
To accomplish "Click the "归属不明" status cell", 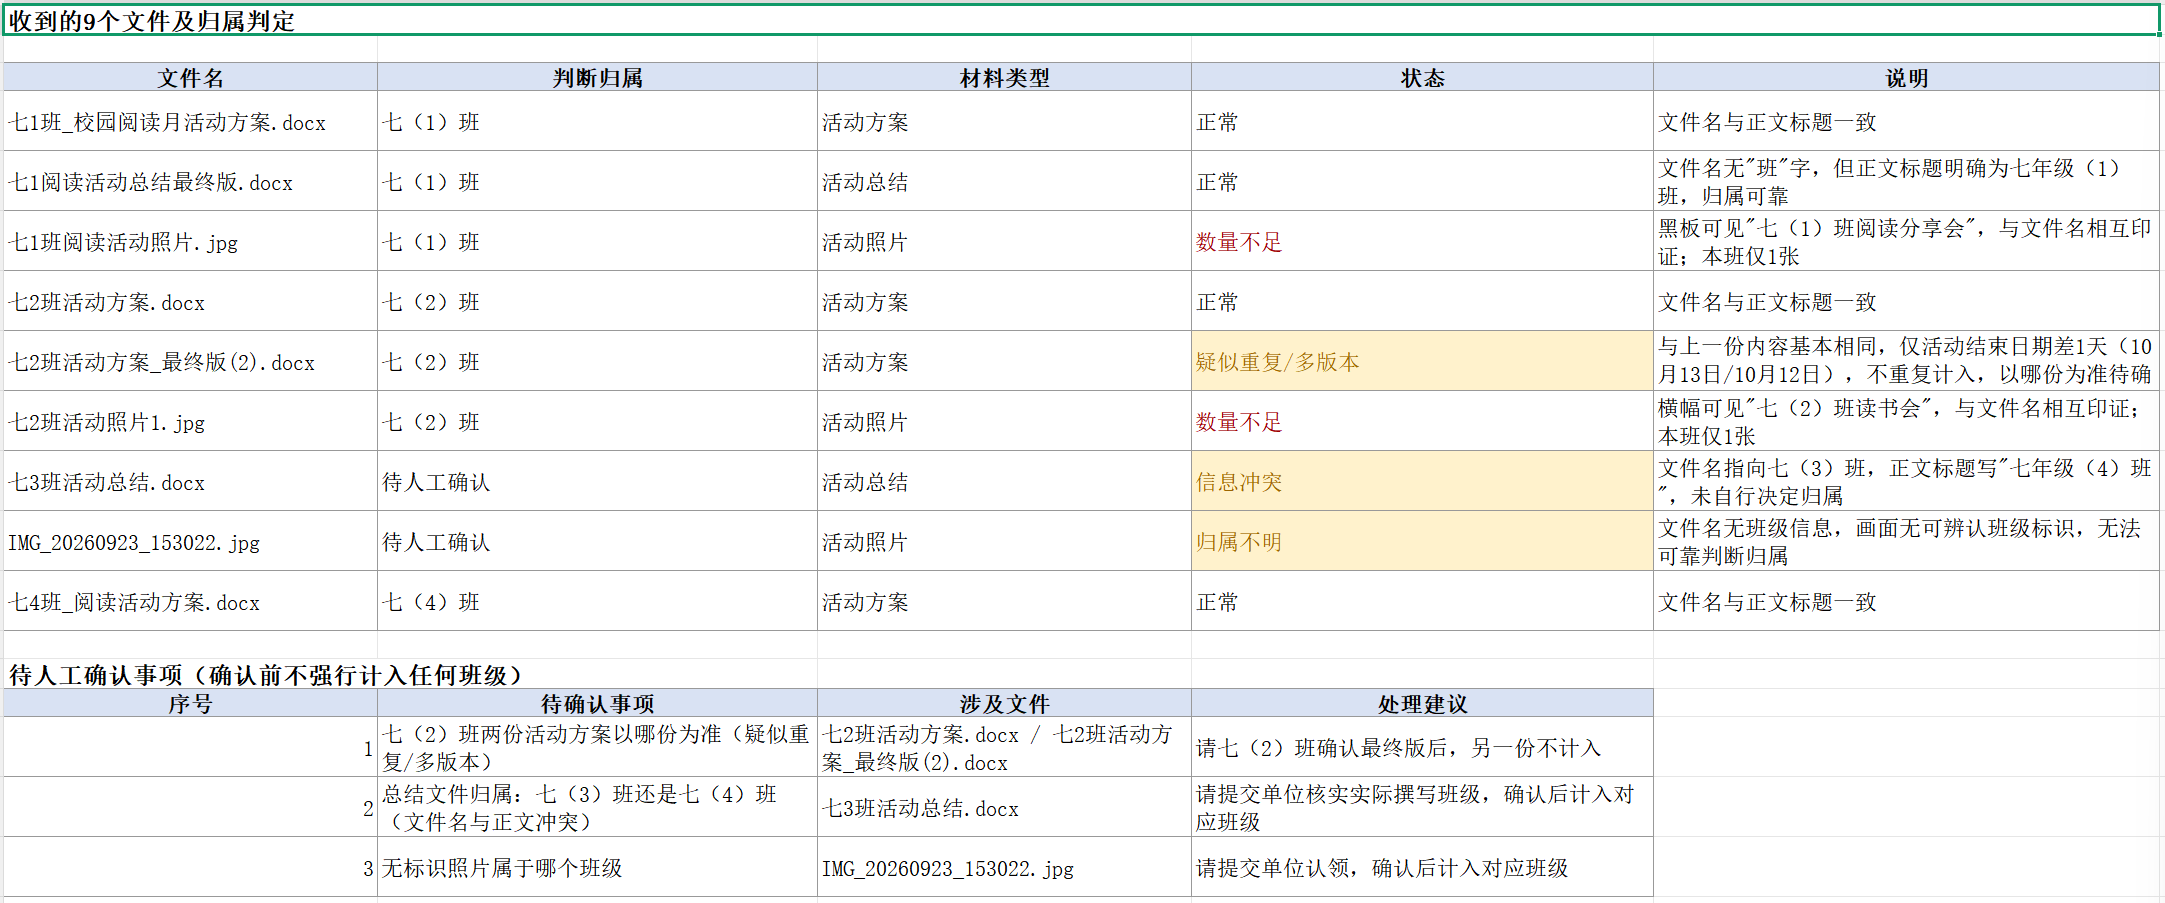I will pos(1422,541).
